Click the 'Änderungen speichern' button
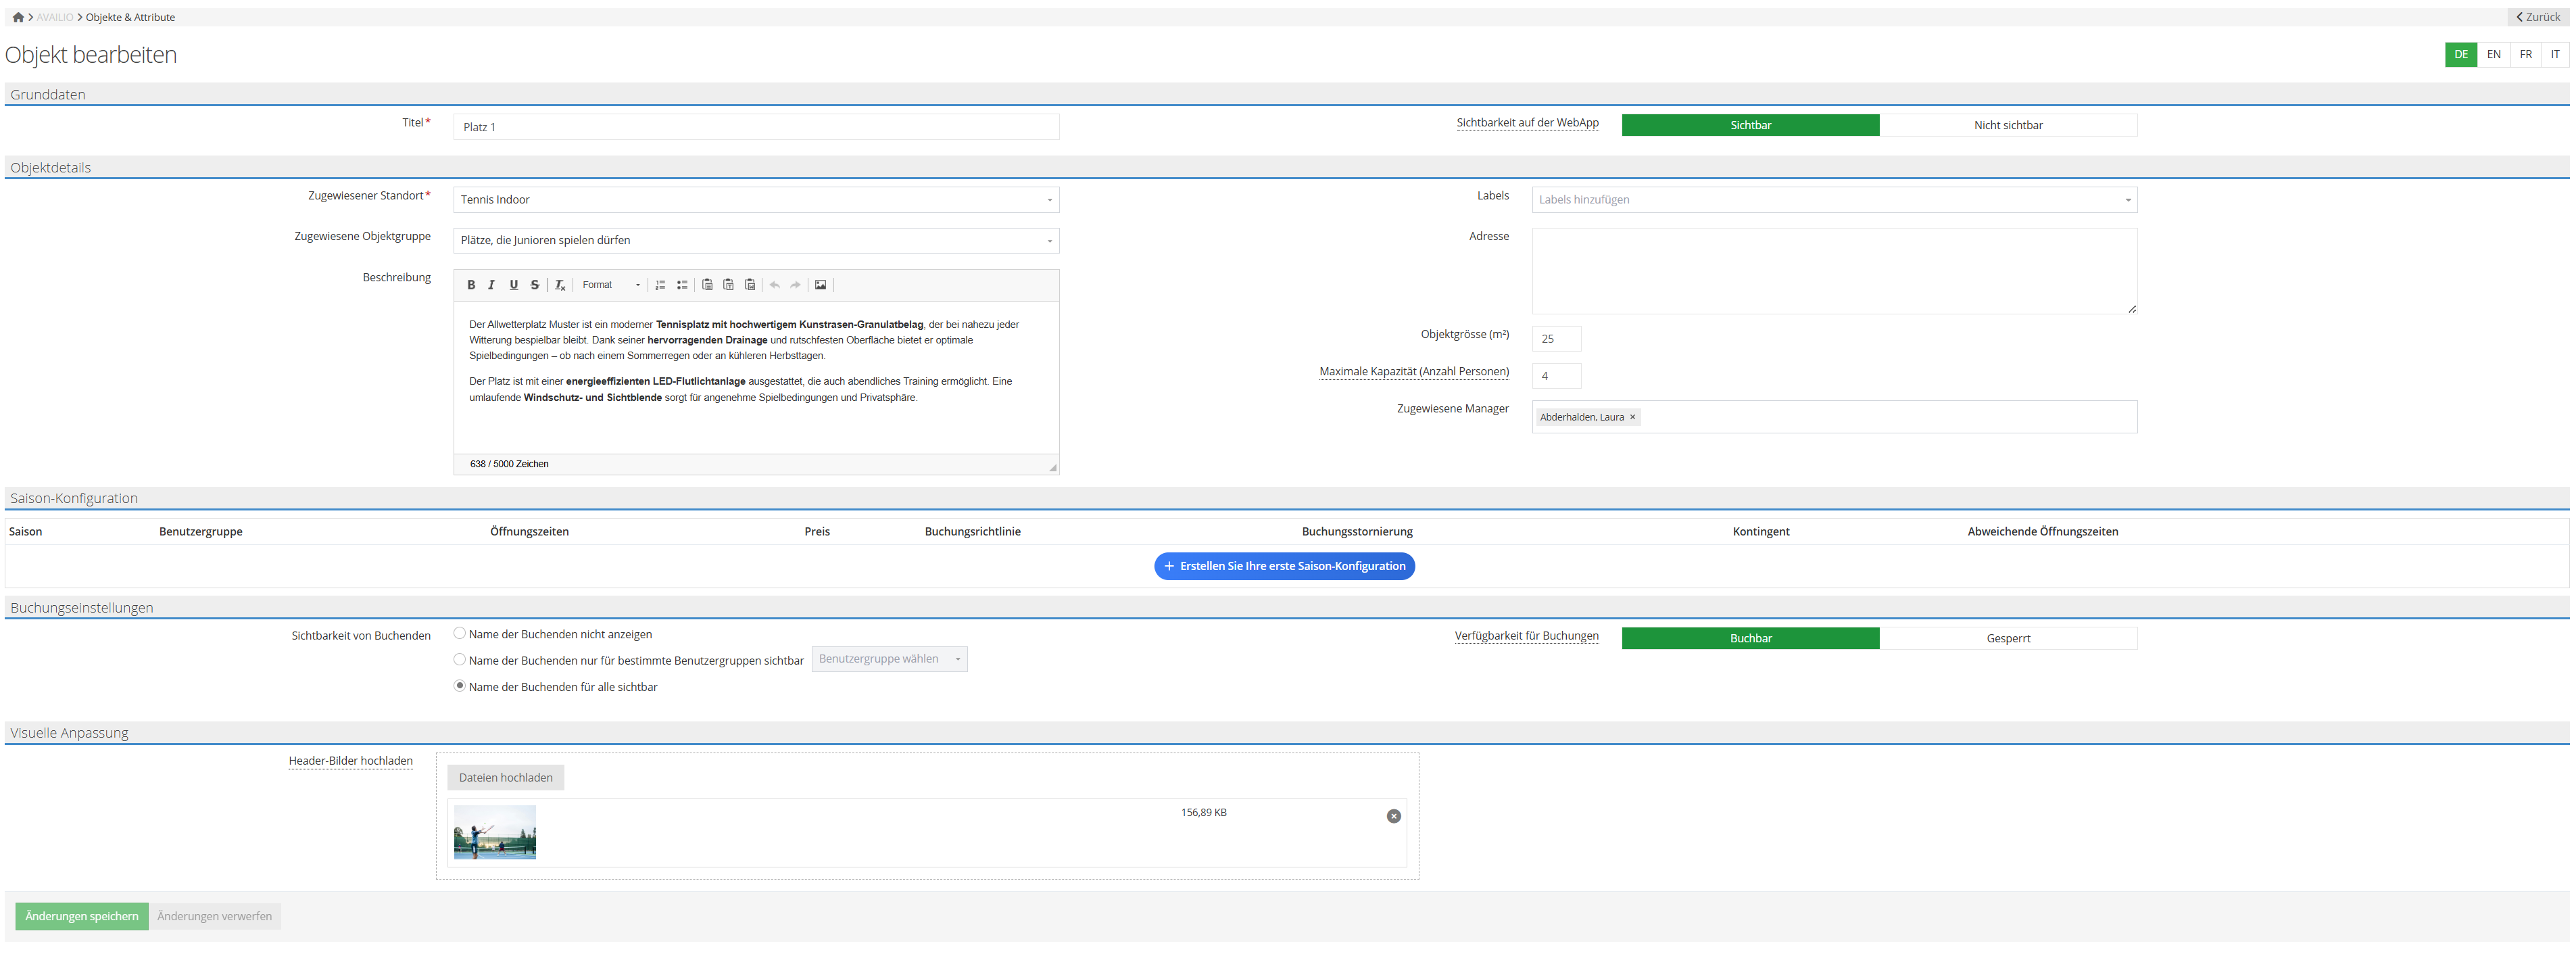The width and height of the screenshot is (2576, 954). [x=82, y=916]
